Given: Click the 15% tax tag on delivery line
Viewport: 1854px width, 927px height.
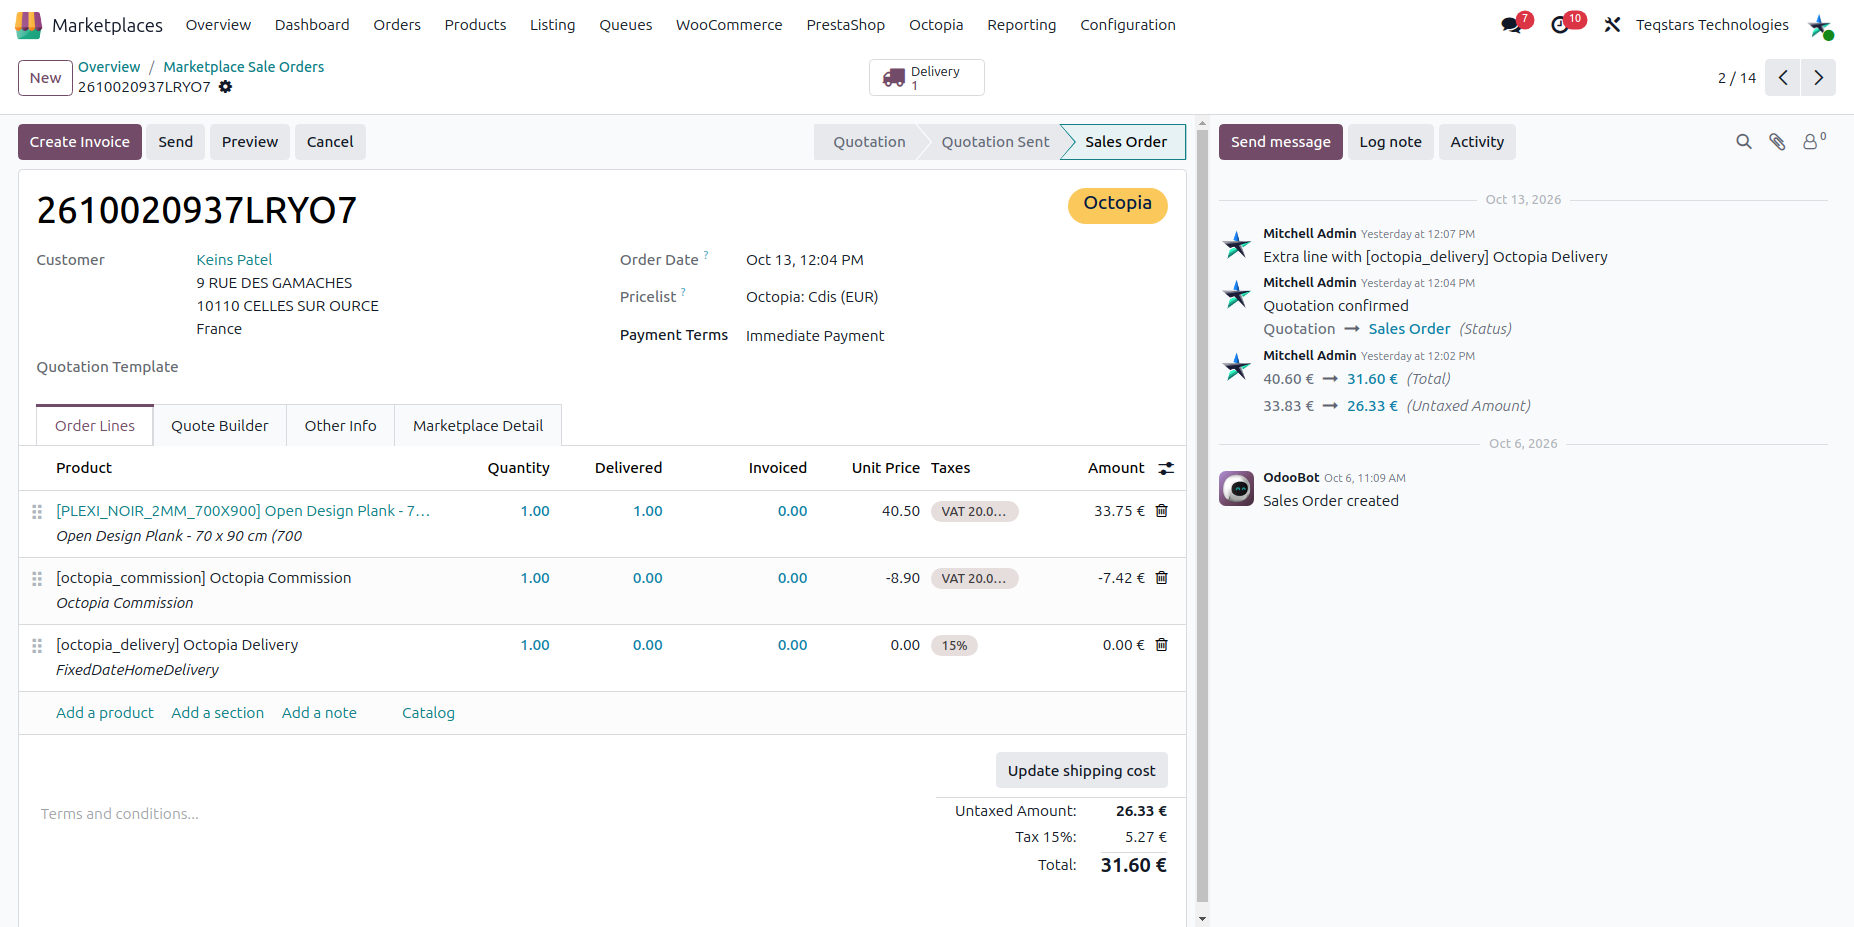Looking at the screenshot, I should coord(954,646).
